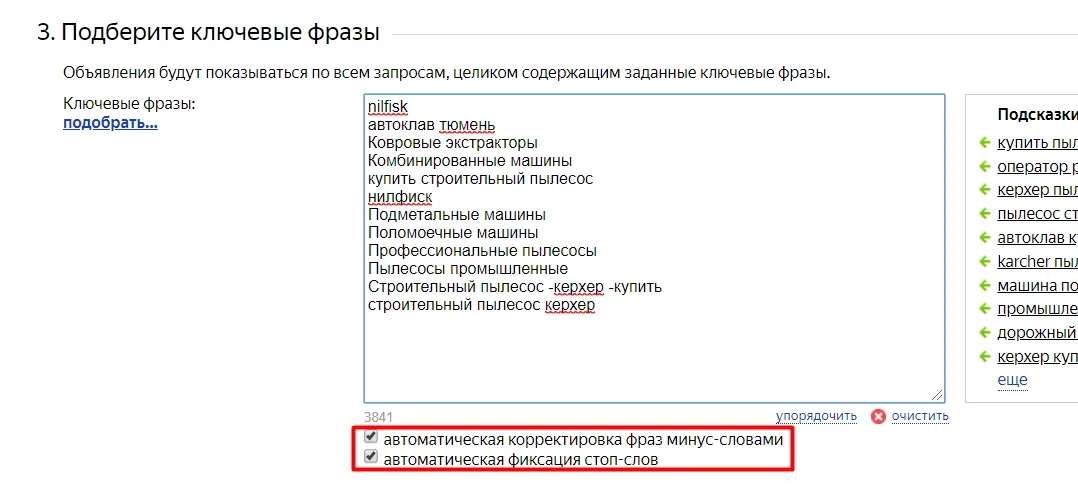The width and height of the screenshot is (1078, 492).
Task: Click the "Профессиональные пылесосы" phrase line
Action: click(482, 251)
